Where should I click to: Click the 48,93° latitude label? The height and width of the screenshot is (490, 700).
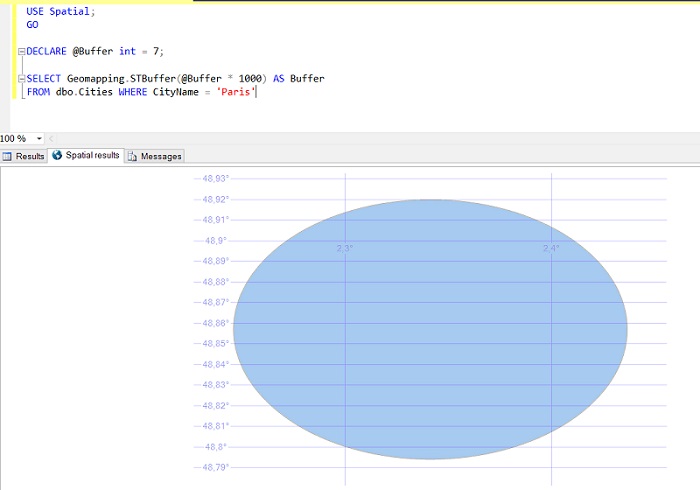[x=215, y=179]
